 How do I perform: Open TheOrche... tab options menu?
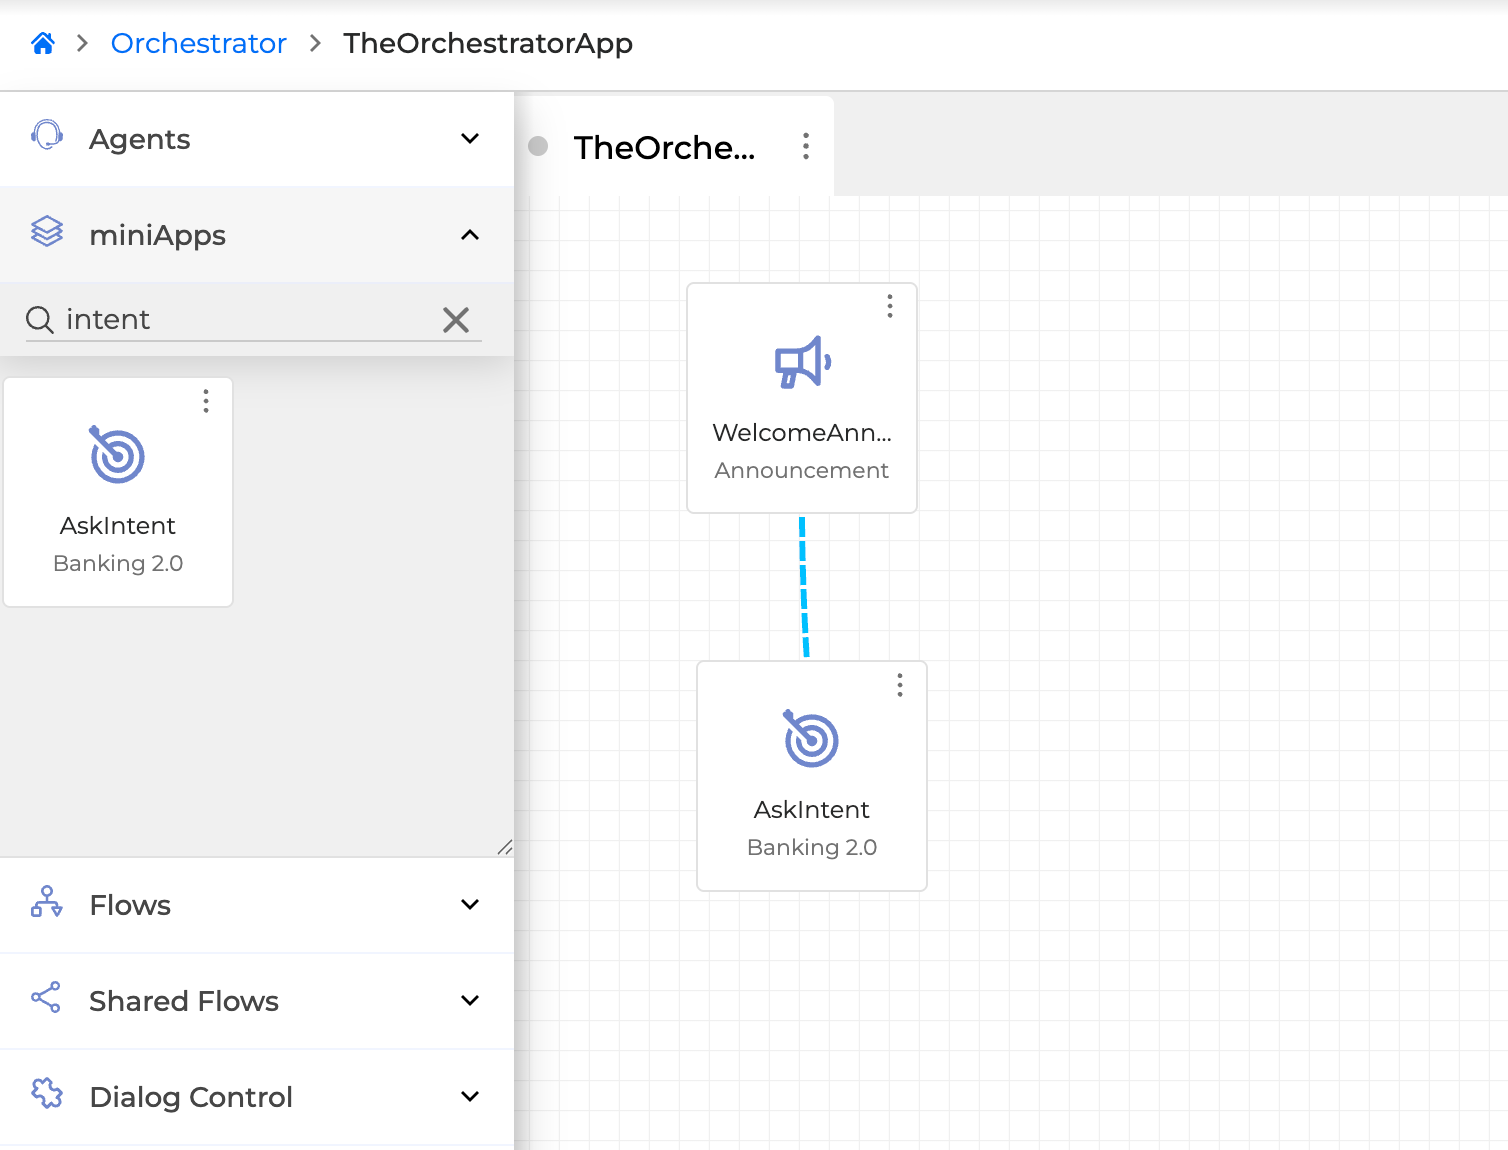pyautogui.click(x=806, y=147)
